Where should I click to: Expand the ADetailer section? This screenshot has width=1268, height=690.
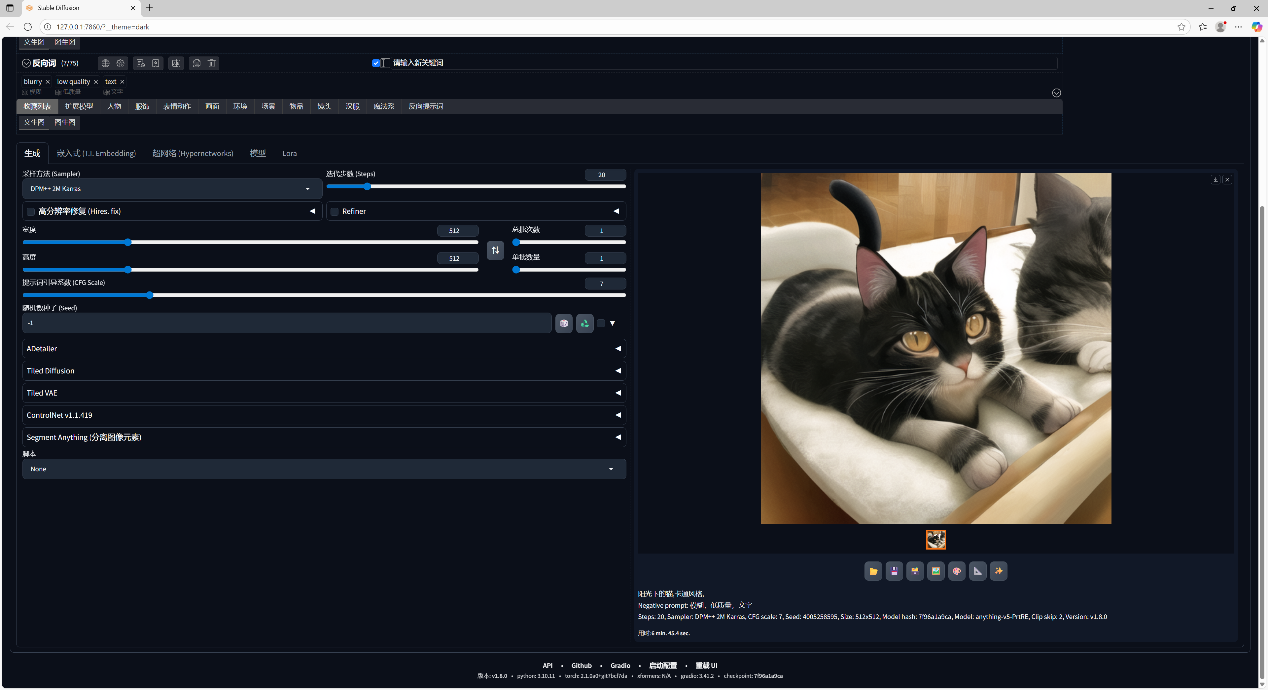pyautogui.click(x=323, y=349)
